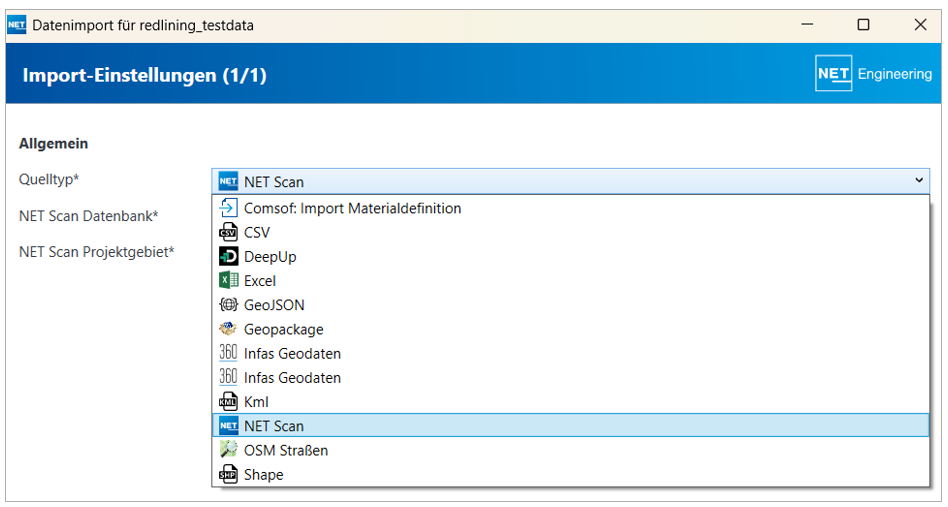This screenshot has height=507, width=948.
Task: Collapse the Quelltyp dropdown arrow
Action: 918,180
